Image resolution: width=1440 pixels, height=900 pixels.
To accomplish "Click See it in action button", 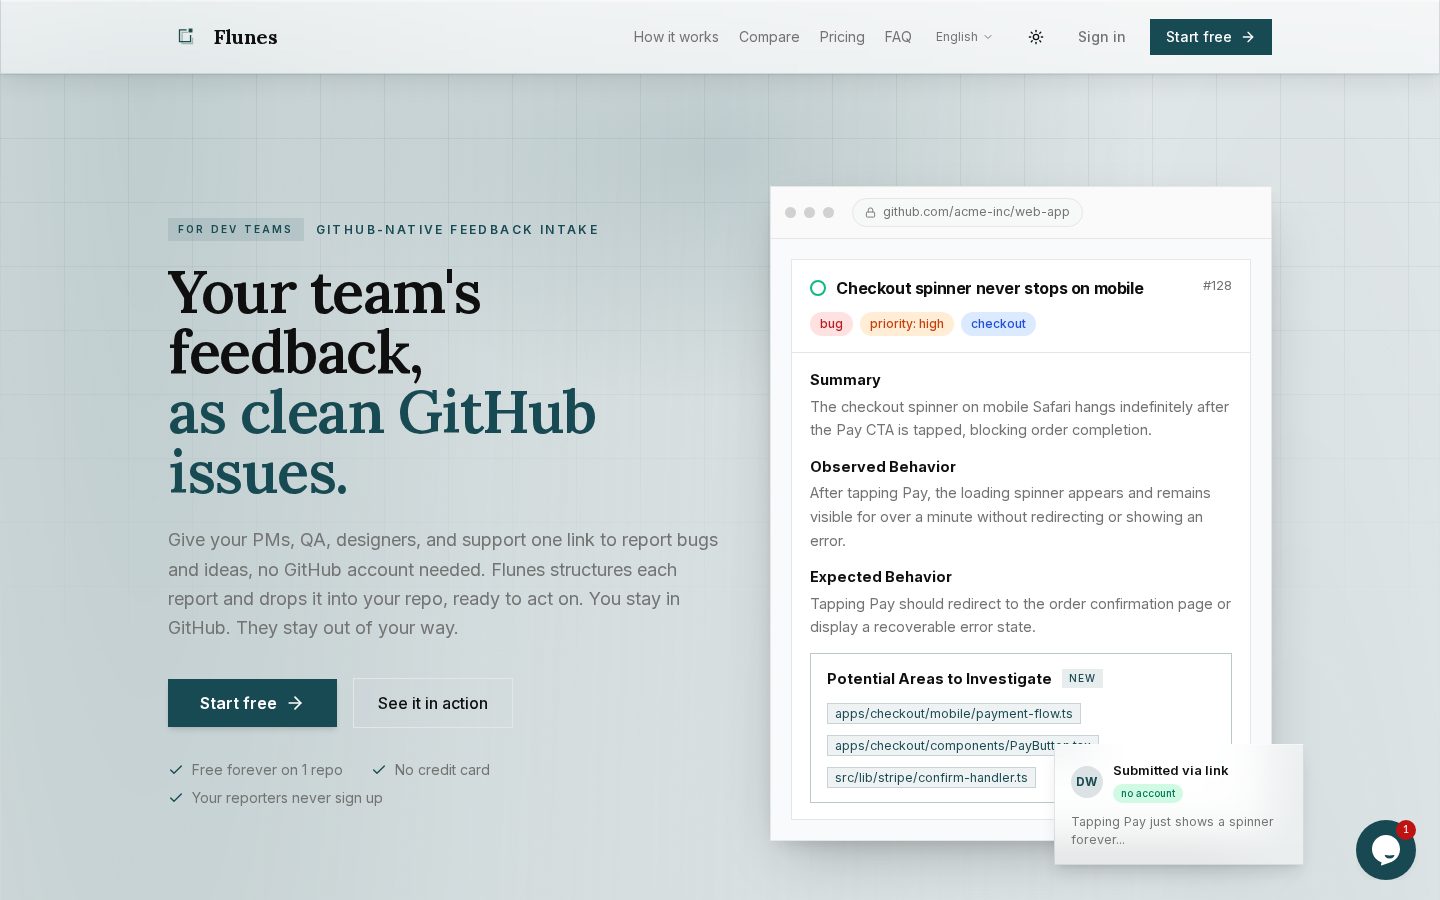I will pyautogui.click(x=433, y=703).
